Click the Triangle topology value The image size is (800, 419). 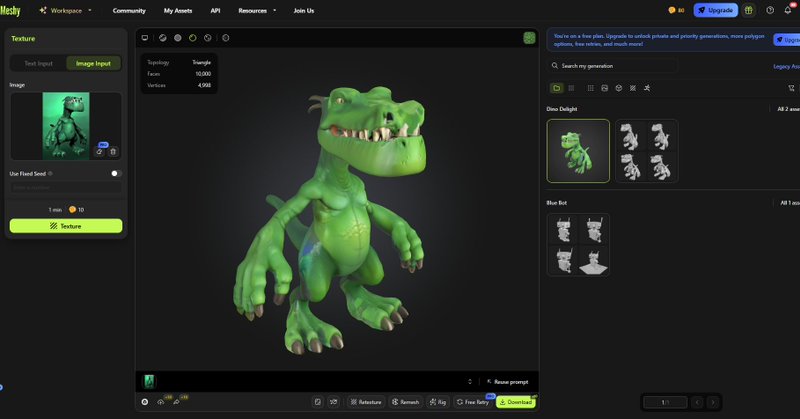(x=202, y=62)
